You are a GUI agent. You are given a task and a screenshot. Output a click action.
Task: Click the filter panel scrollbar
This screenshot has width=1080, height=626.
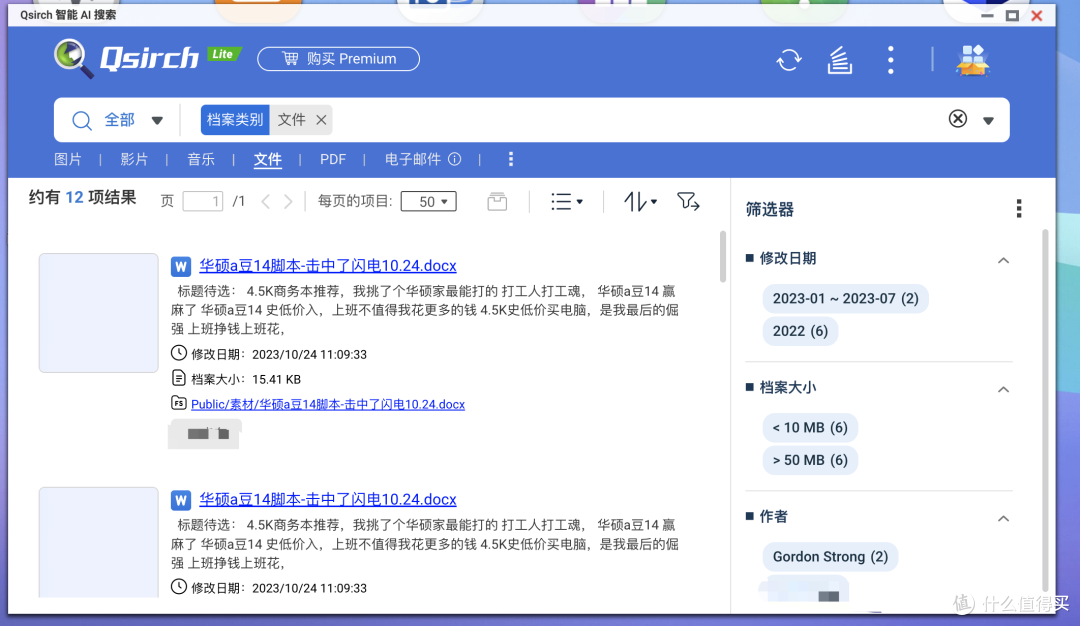click(x=1045, y=410)
